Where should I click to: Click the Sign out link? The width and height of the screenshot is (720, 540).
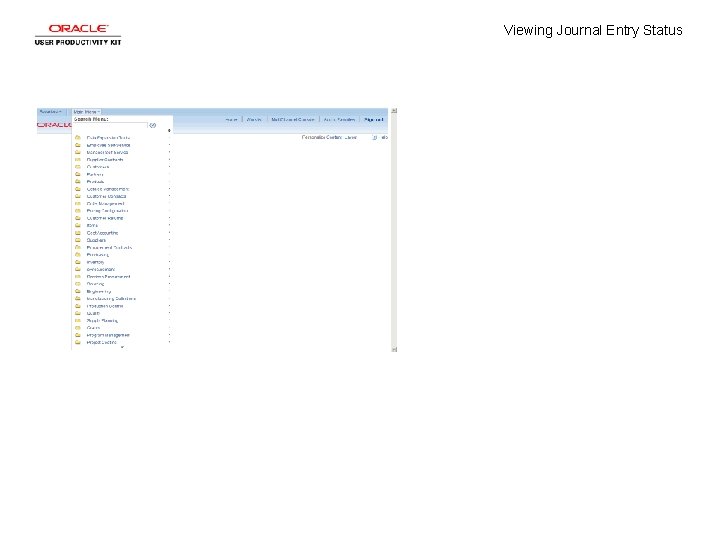[373, 119]
